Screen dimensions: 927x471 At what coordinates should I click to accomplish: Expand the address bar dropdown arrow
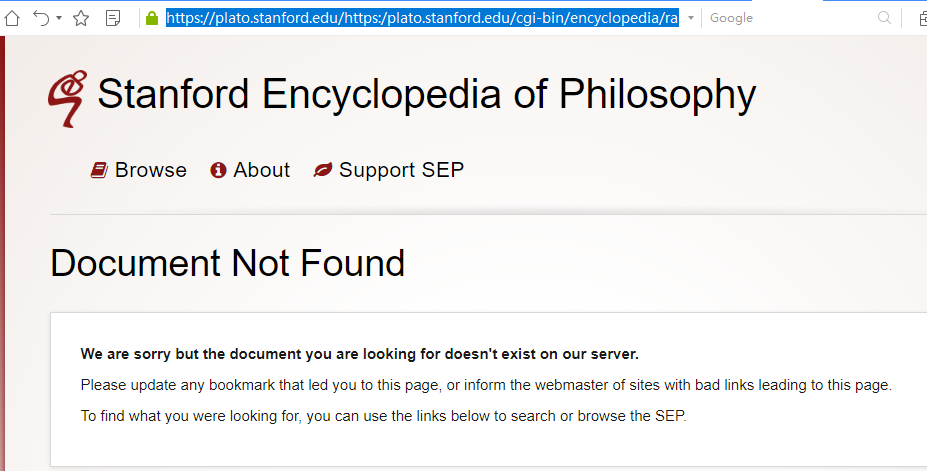[691, 18]
